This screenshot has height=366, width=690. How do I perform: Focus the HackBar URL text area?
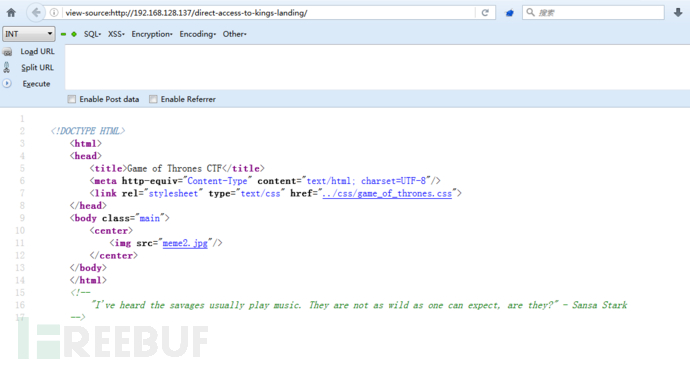[x=377, y=67]
